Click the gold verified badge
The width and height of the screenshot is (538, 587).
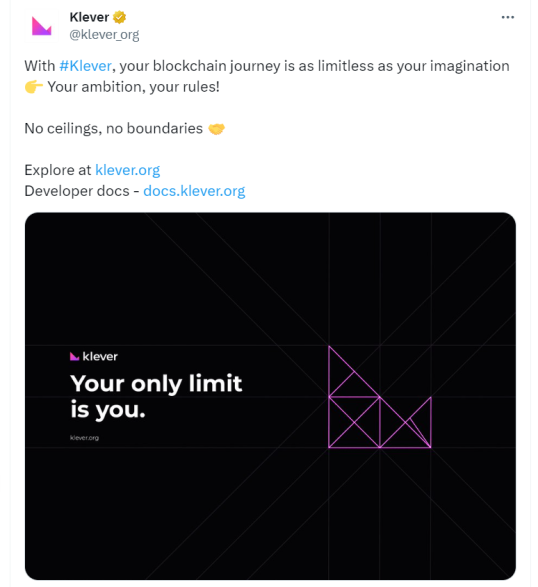[119, 17]
